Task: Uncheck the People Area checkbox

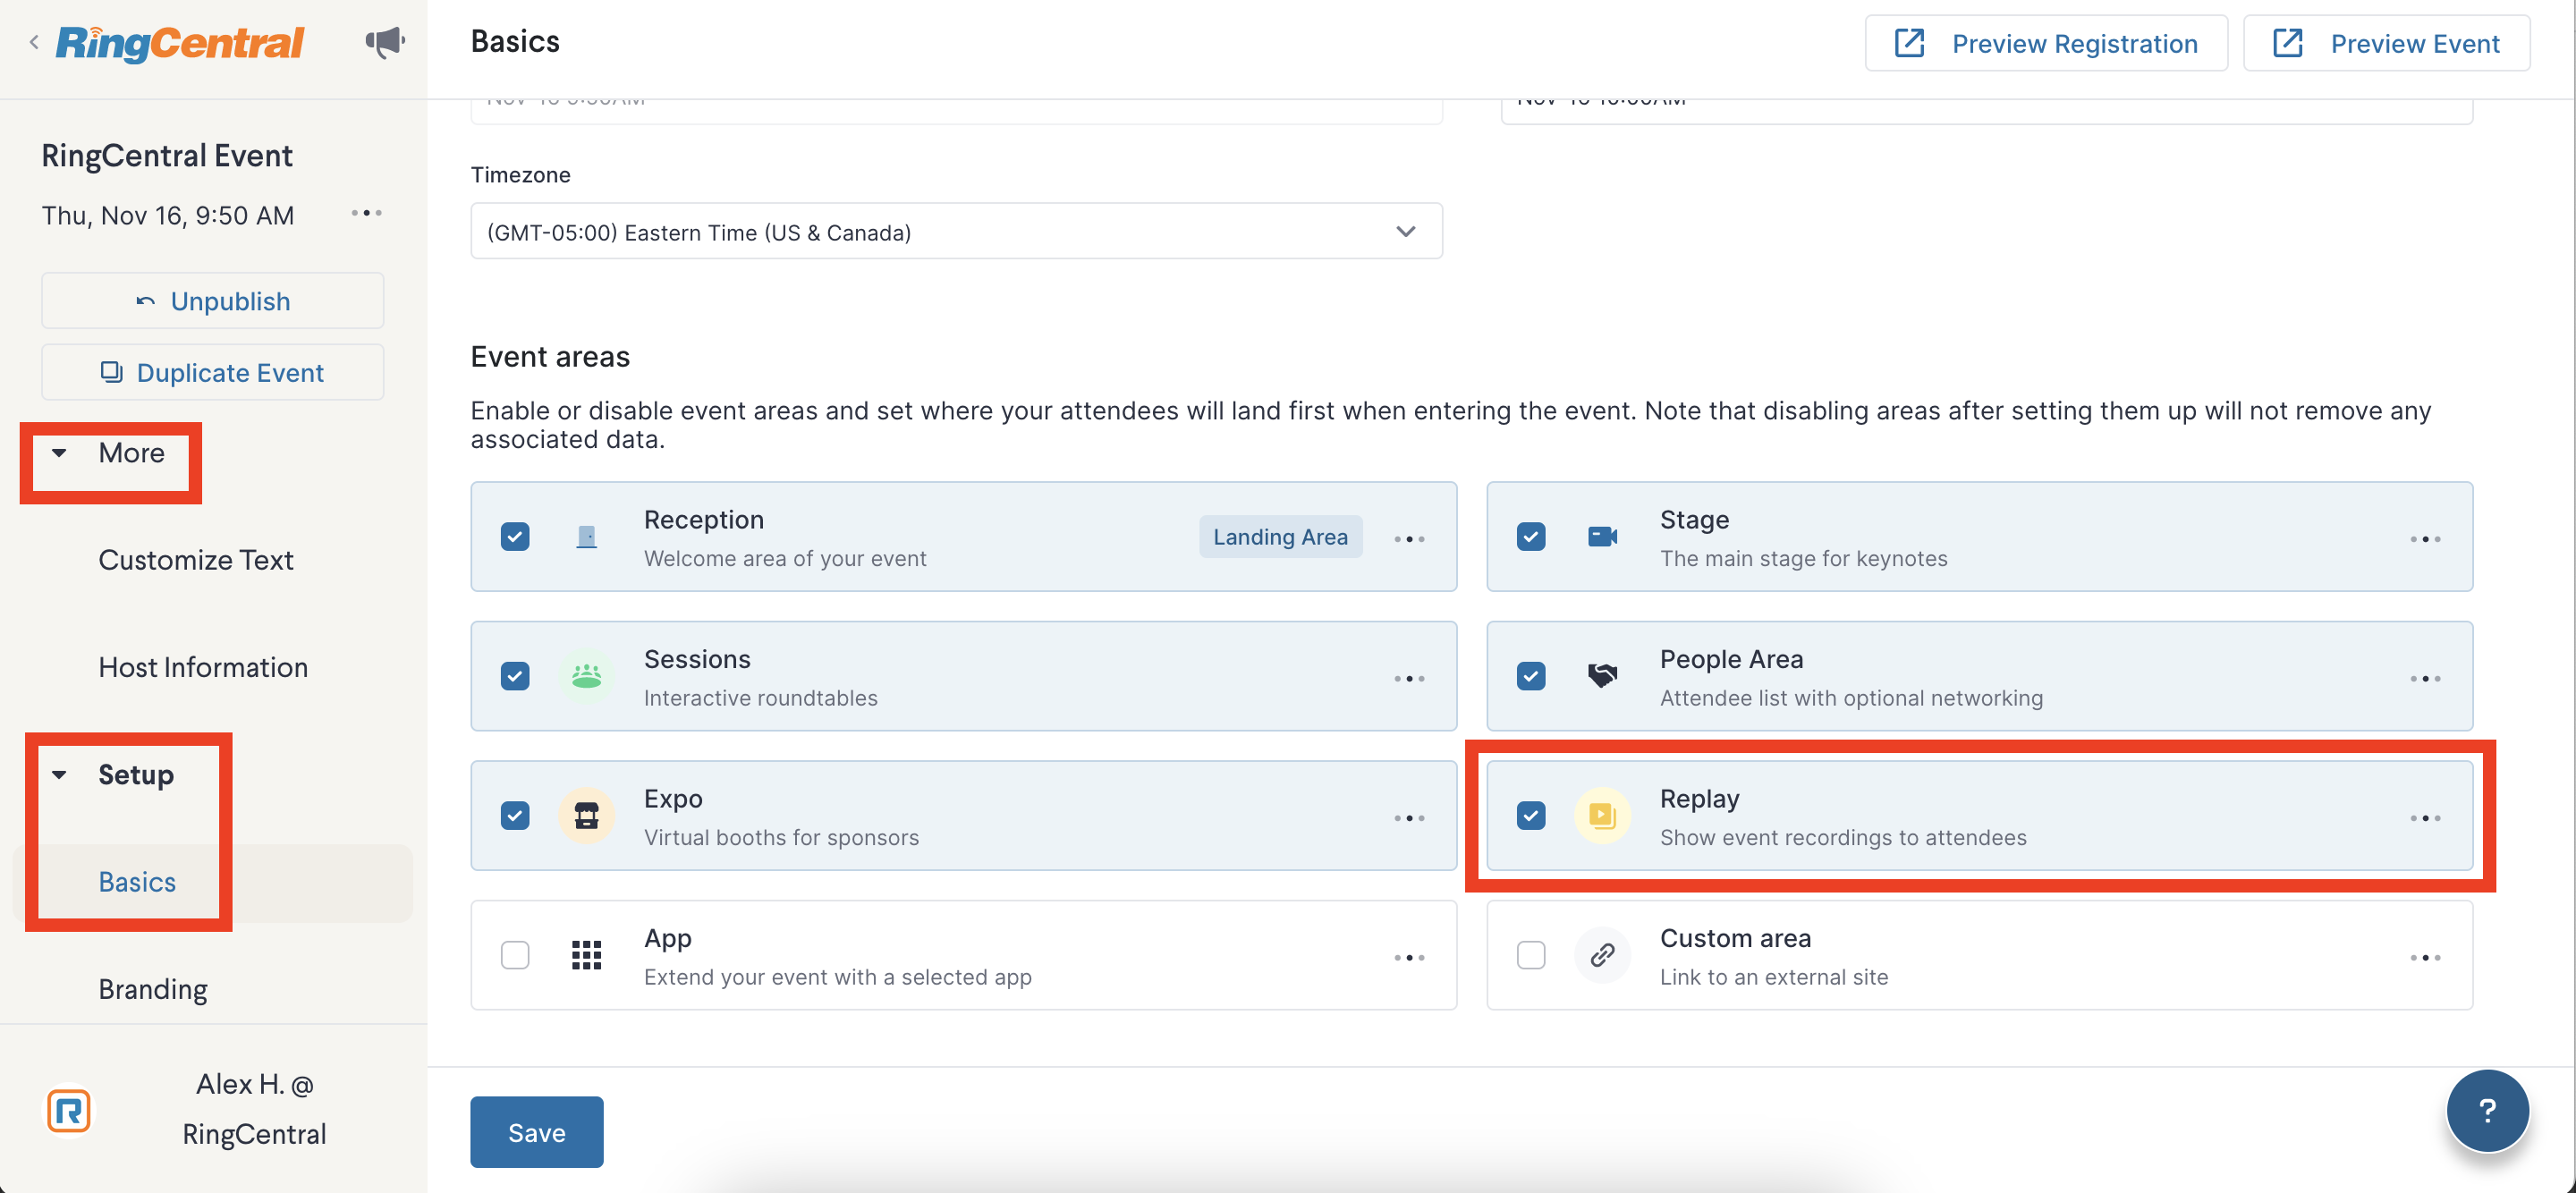Action: click(x=1530, y=677)
